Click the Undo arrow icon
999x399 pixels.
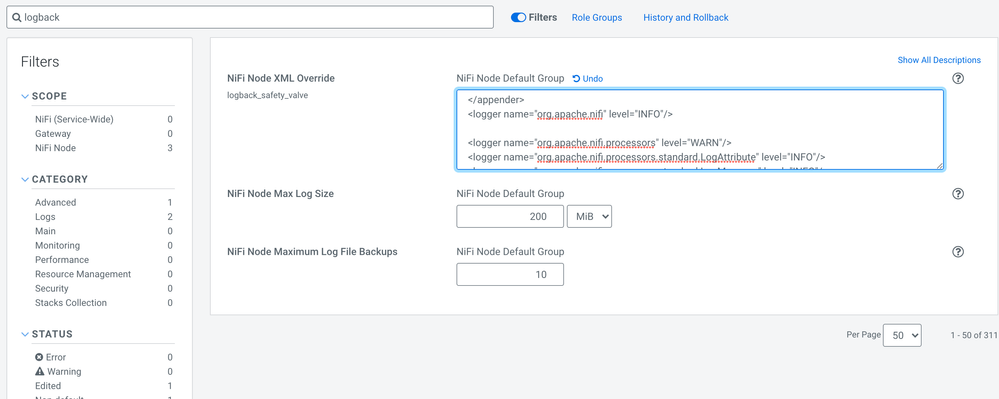(x=576, y=78)
